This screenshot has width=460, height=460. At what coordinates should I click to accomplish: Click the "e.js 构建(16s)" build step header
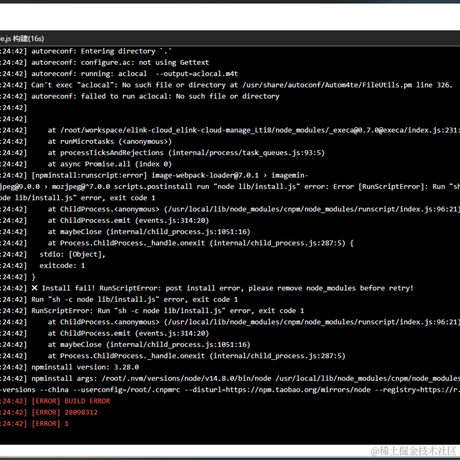pyautogui.click(x=22, y=39)
